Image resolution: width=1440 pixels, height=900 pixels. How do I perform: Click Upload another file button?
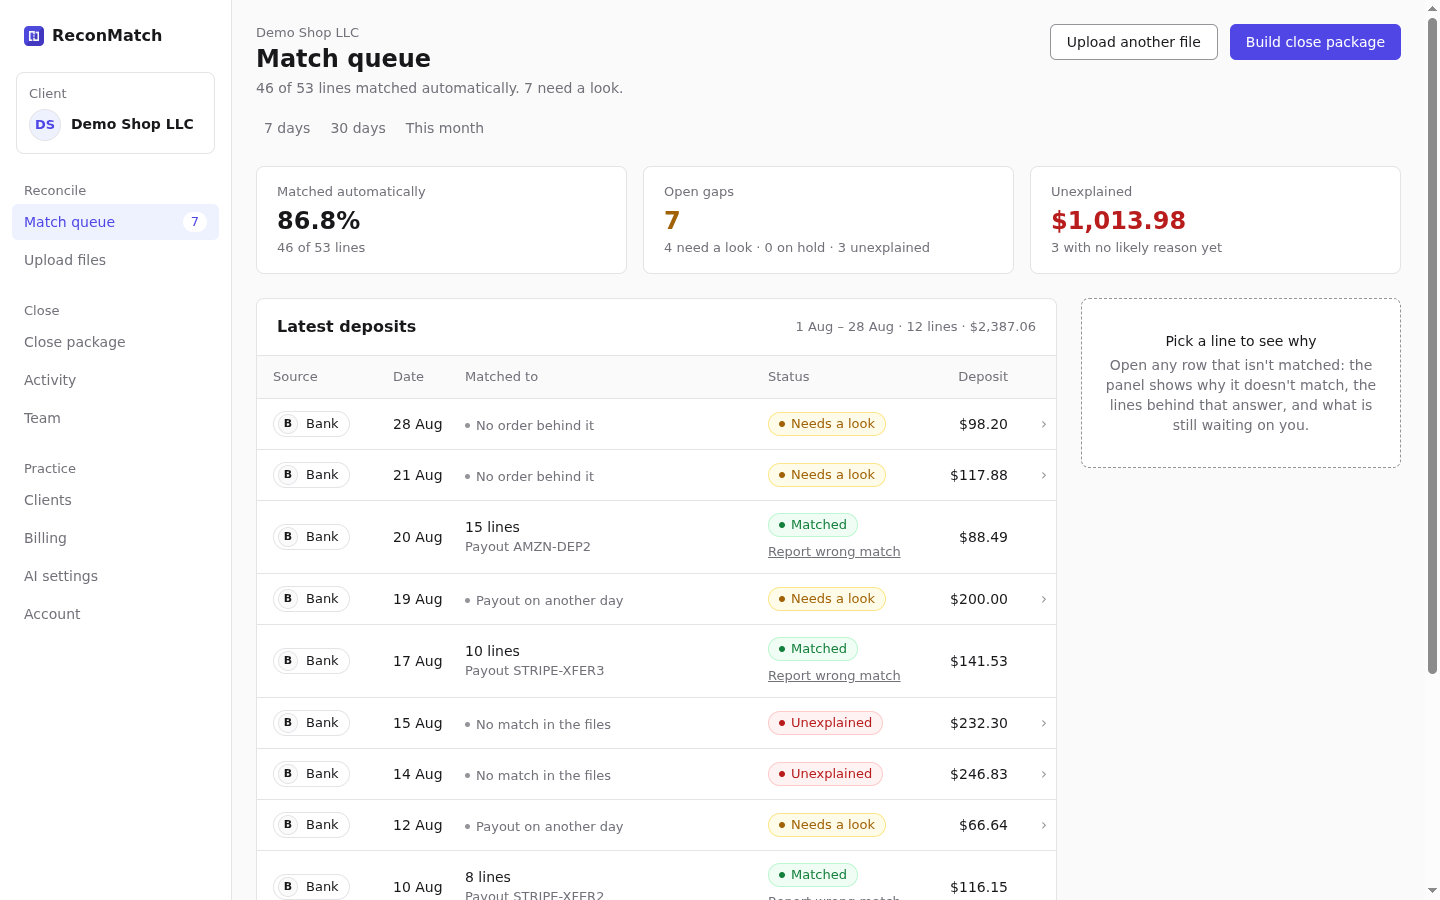click(x=1133, y=42)
